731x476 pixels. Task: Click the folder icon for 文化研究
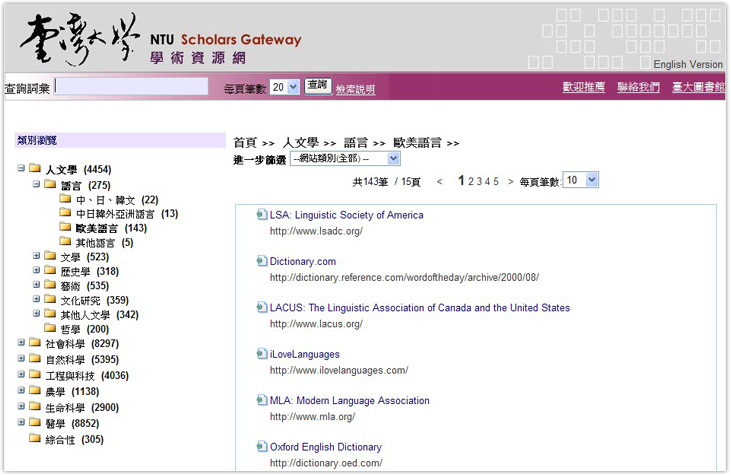tap(50, 299)
